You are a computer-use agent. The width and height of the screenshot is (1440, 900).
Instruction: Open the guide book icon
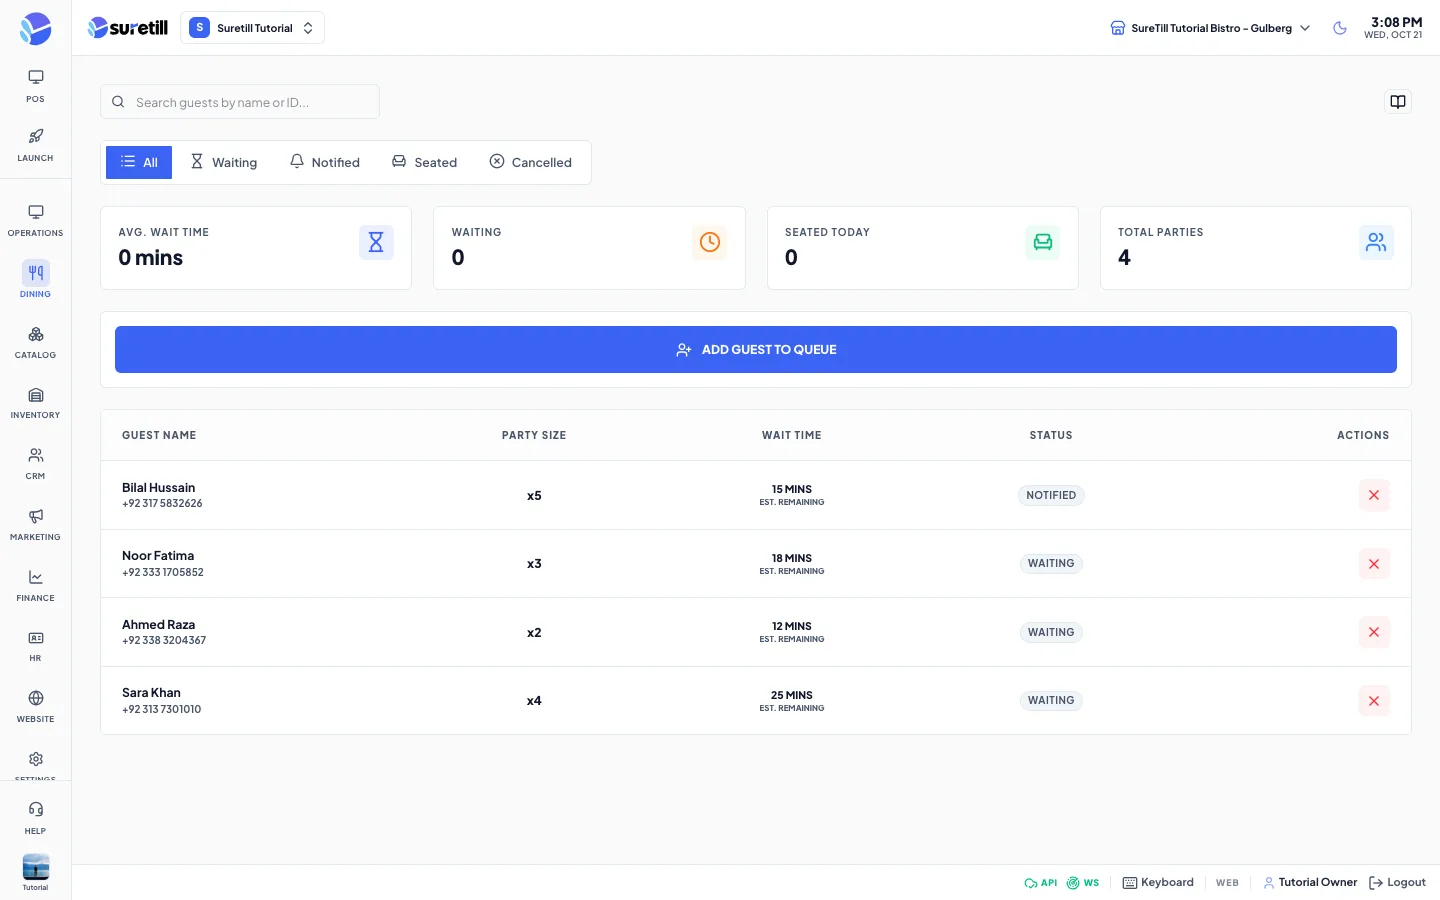tap(1398, 102)
